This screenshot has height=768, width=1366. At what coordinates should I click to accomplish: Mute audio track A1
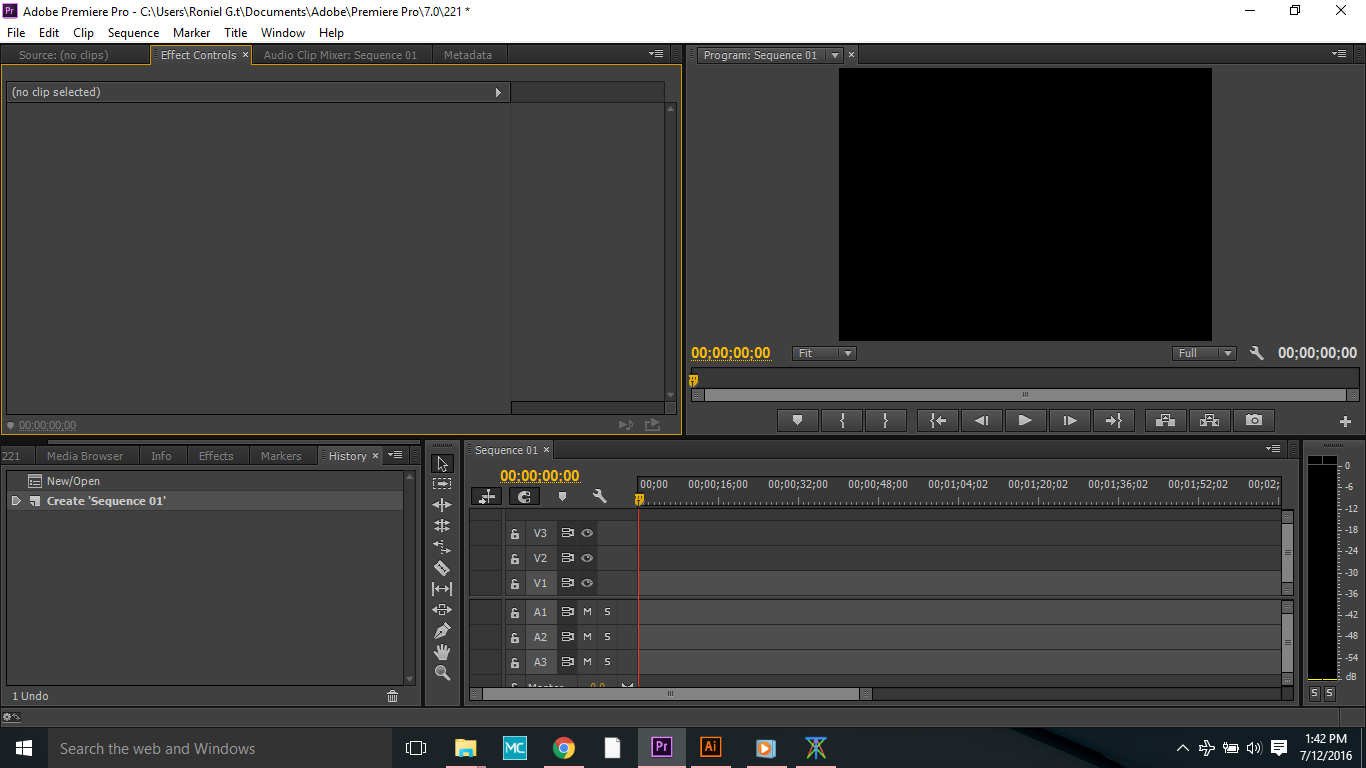pyautogui.click(x=587, y=612)
